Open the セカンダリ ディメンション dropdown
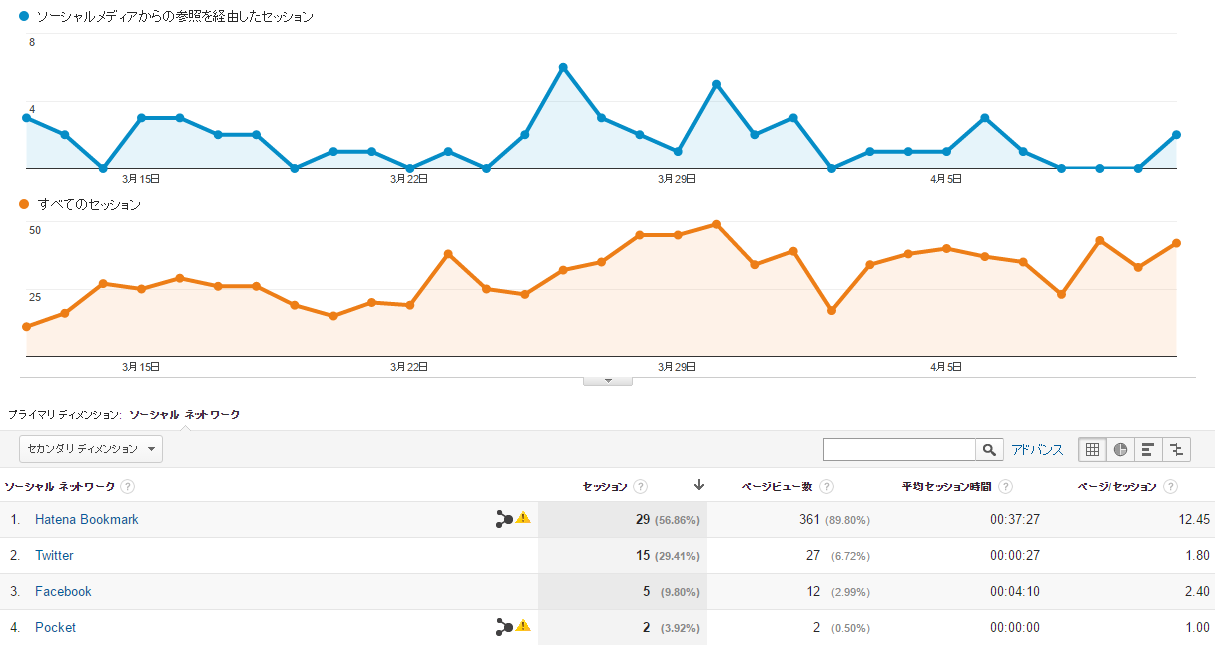Image resolution: width=1215 pixels, height=645 pixels. point(91,449)
